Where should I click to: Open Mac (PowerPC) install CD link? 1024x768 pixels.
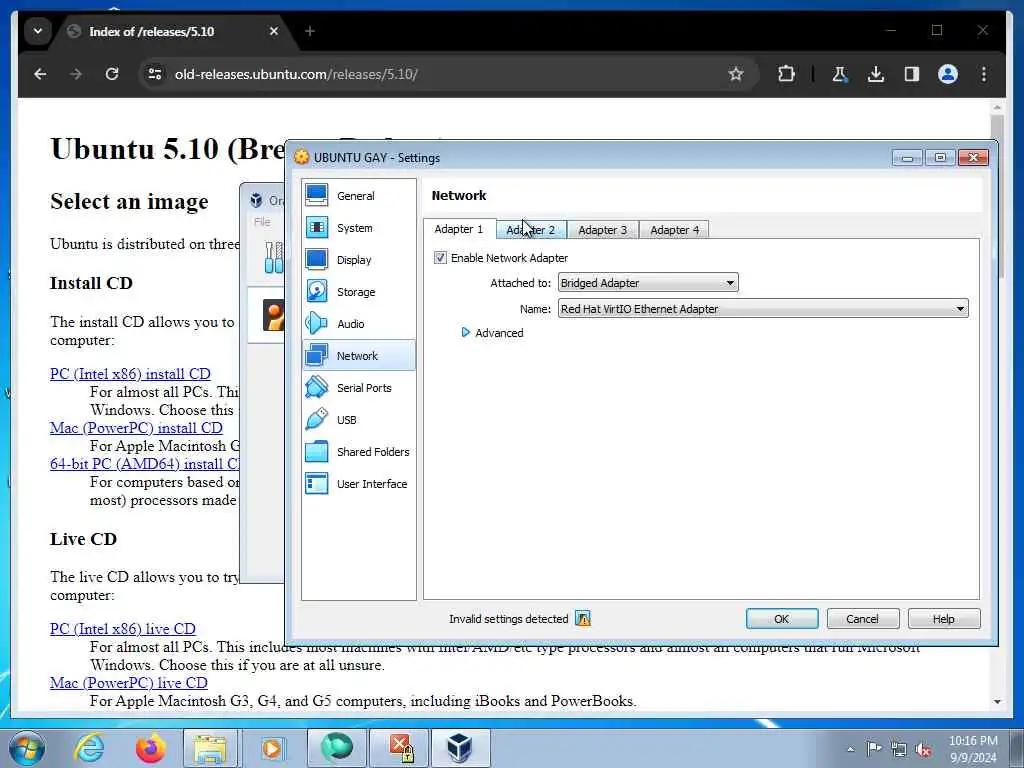pyautogui.click(x=136, y=428)
